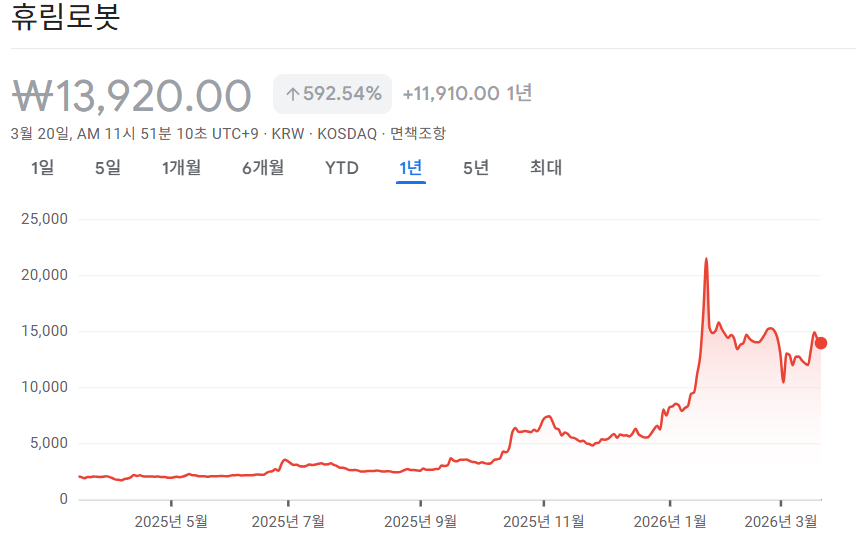Switch chart to 6개월 range
856x544 pixels.
click(x=263, y=168)
